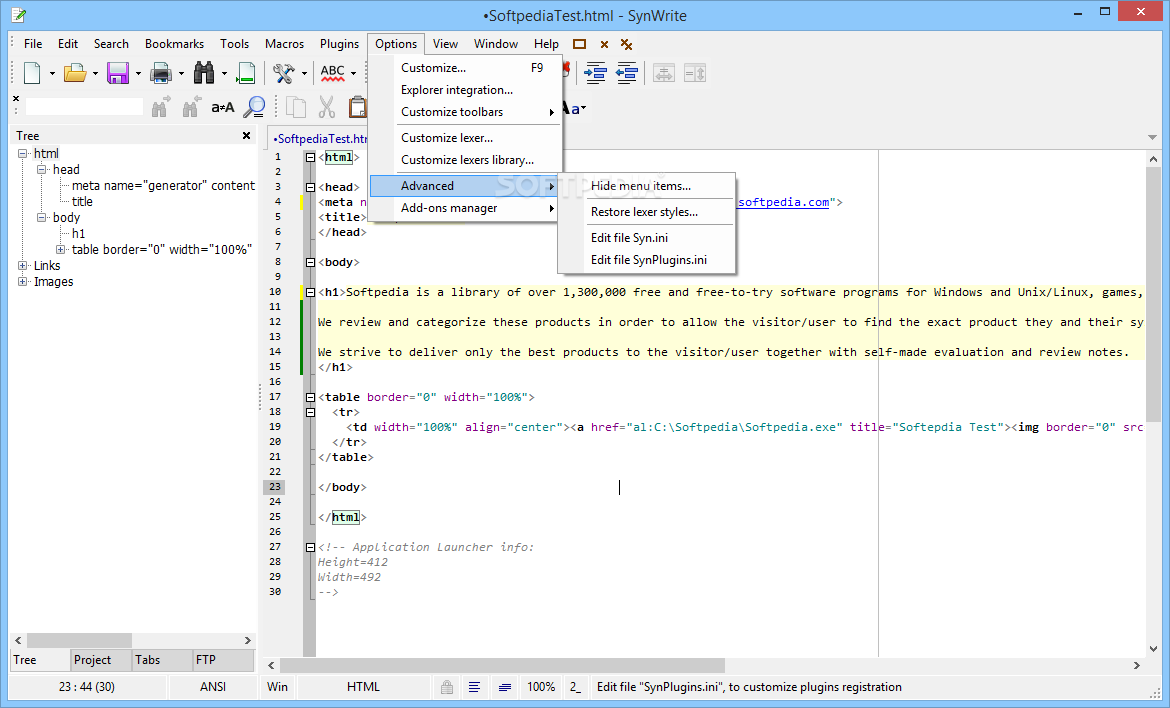Collapse fold marker at line 3 head
Viewport: 1170px width, 708px height.
310,187
